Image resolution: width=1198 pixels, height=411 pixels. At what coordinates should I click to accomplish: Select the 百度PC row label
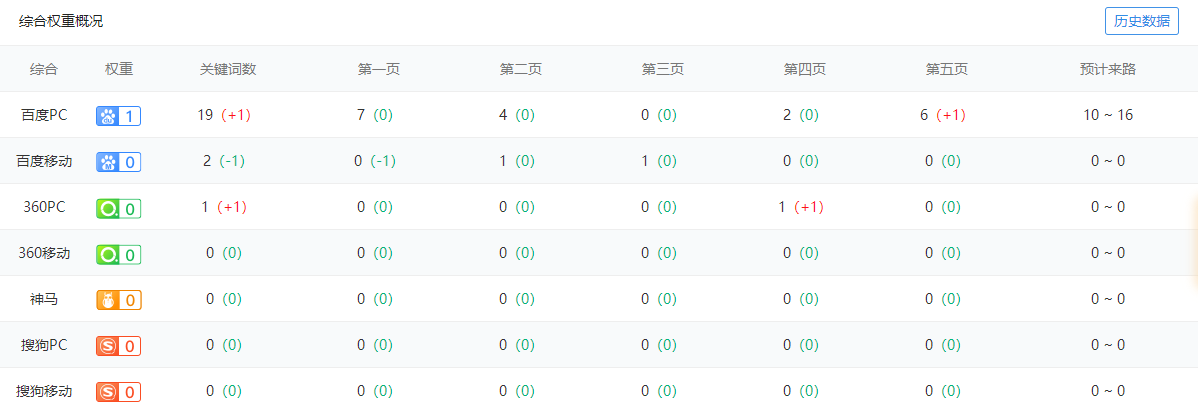44,115
